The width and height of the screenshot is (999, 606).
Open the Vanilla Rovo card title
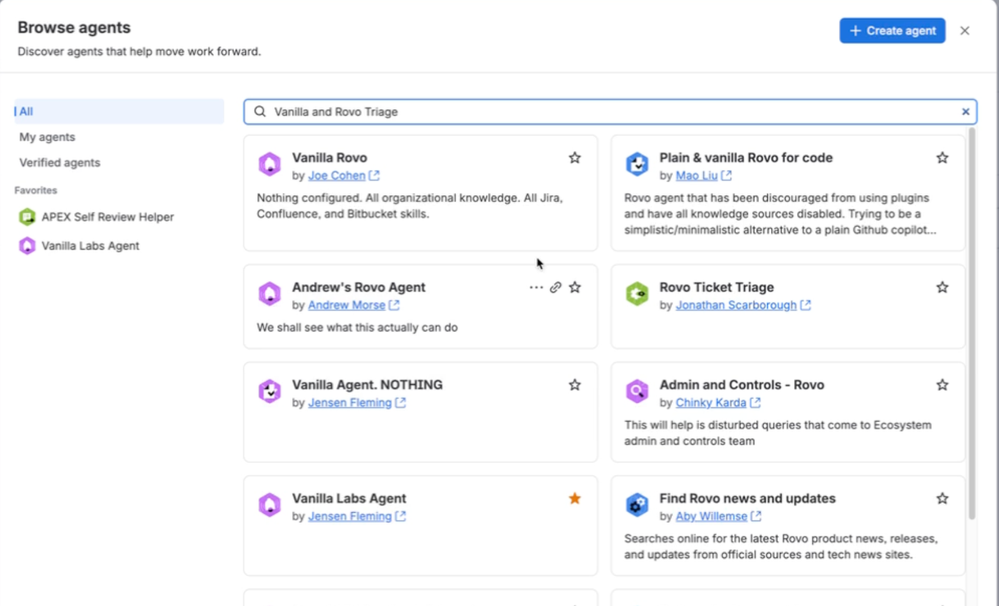(x=329, y=157)
